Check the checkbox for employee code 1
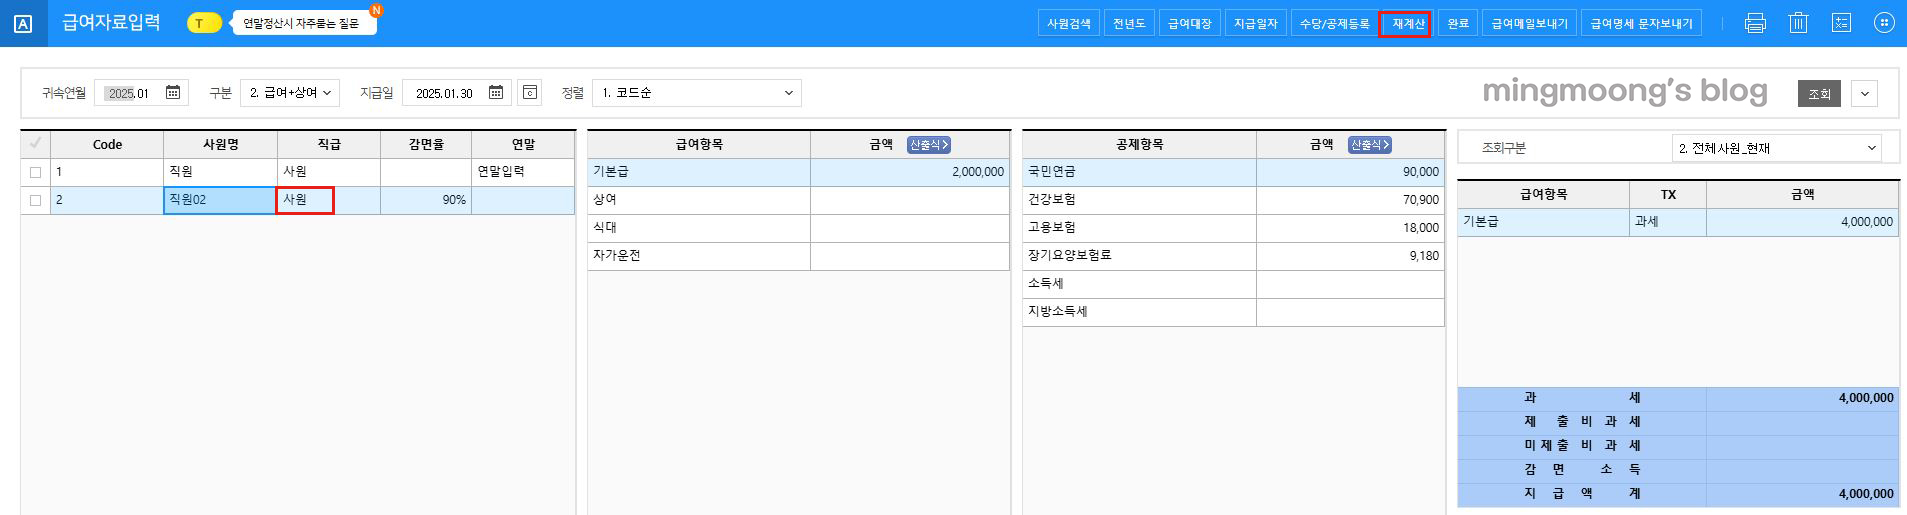This screenshot has height=515, width=1907. click(35, 172)
